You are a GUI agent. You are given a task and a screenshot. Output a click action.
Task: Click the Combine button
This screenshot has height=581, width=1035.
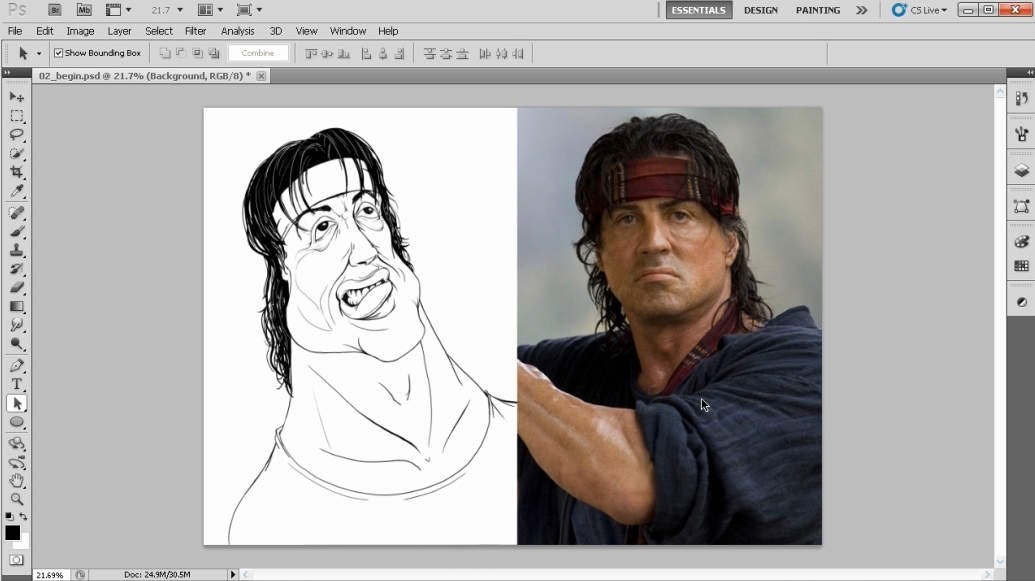point(258,53)
